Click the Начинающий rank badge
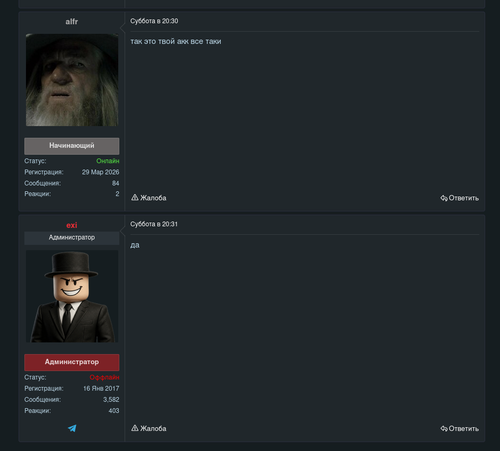Screen dimensions: 500x451 72,146
